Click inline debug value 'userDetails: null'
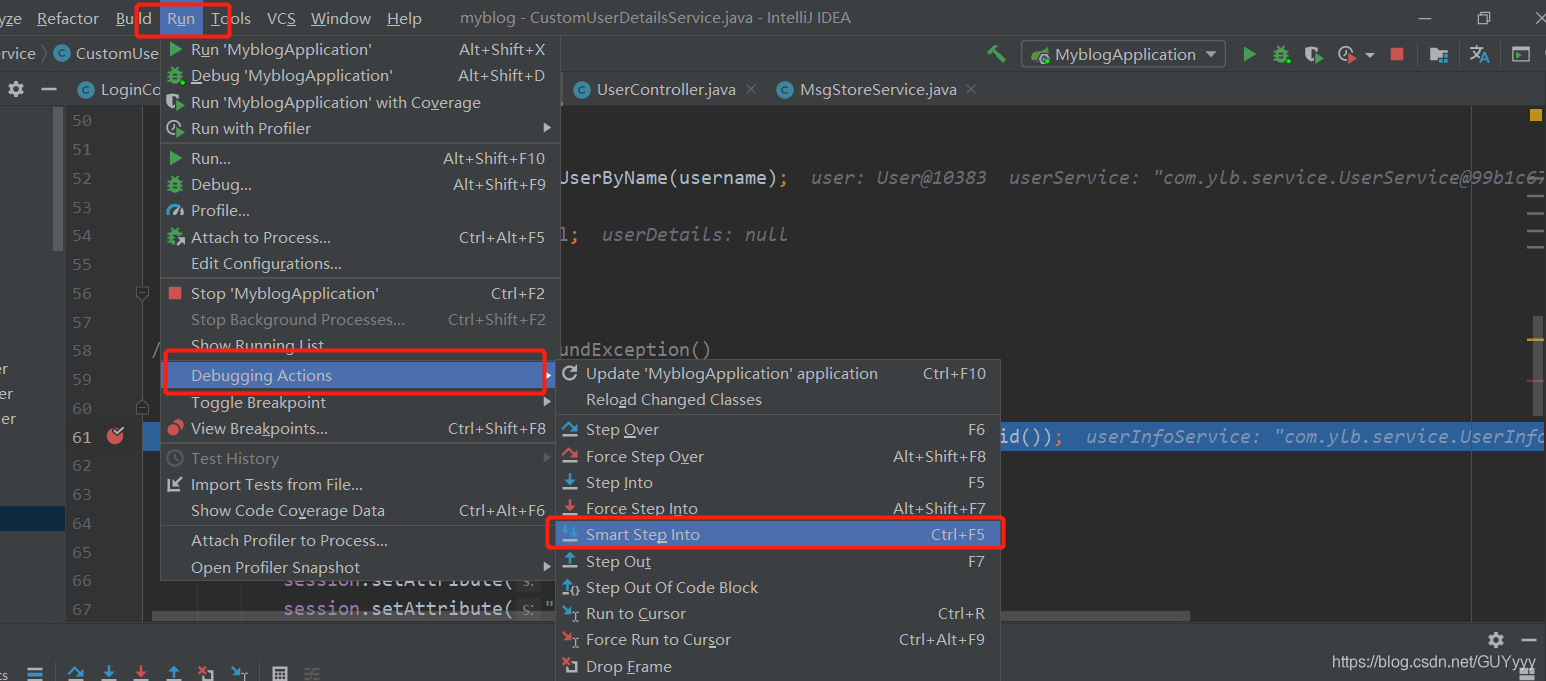 694,234
